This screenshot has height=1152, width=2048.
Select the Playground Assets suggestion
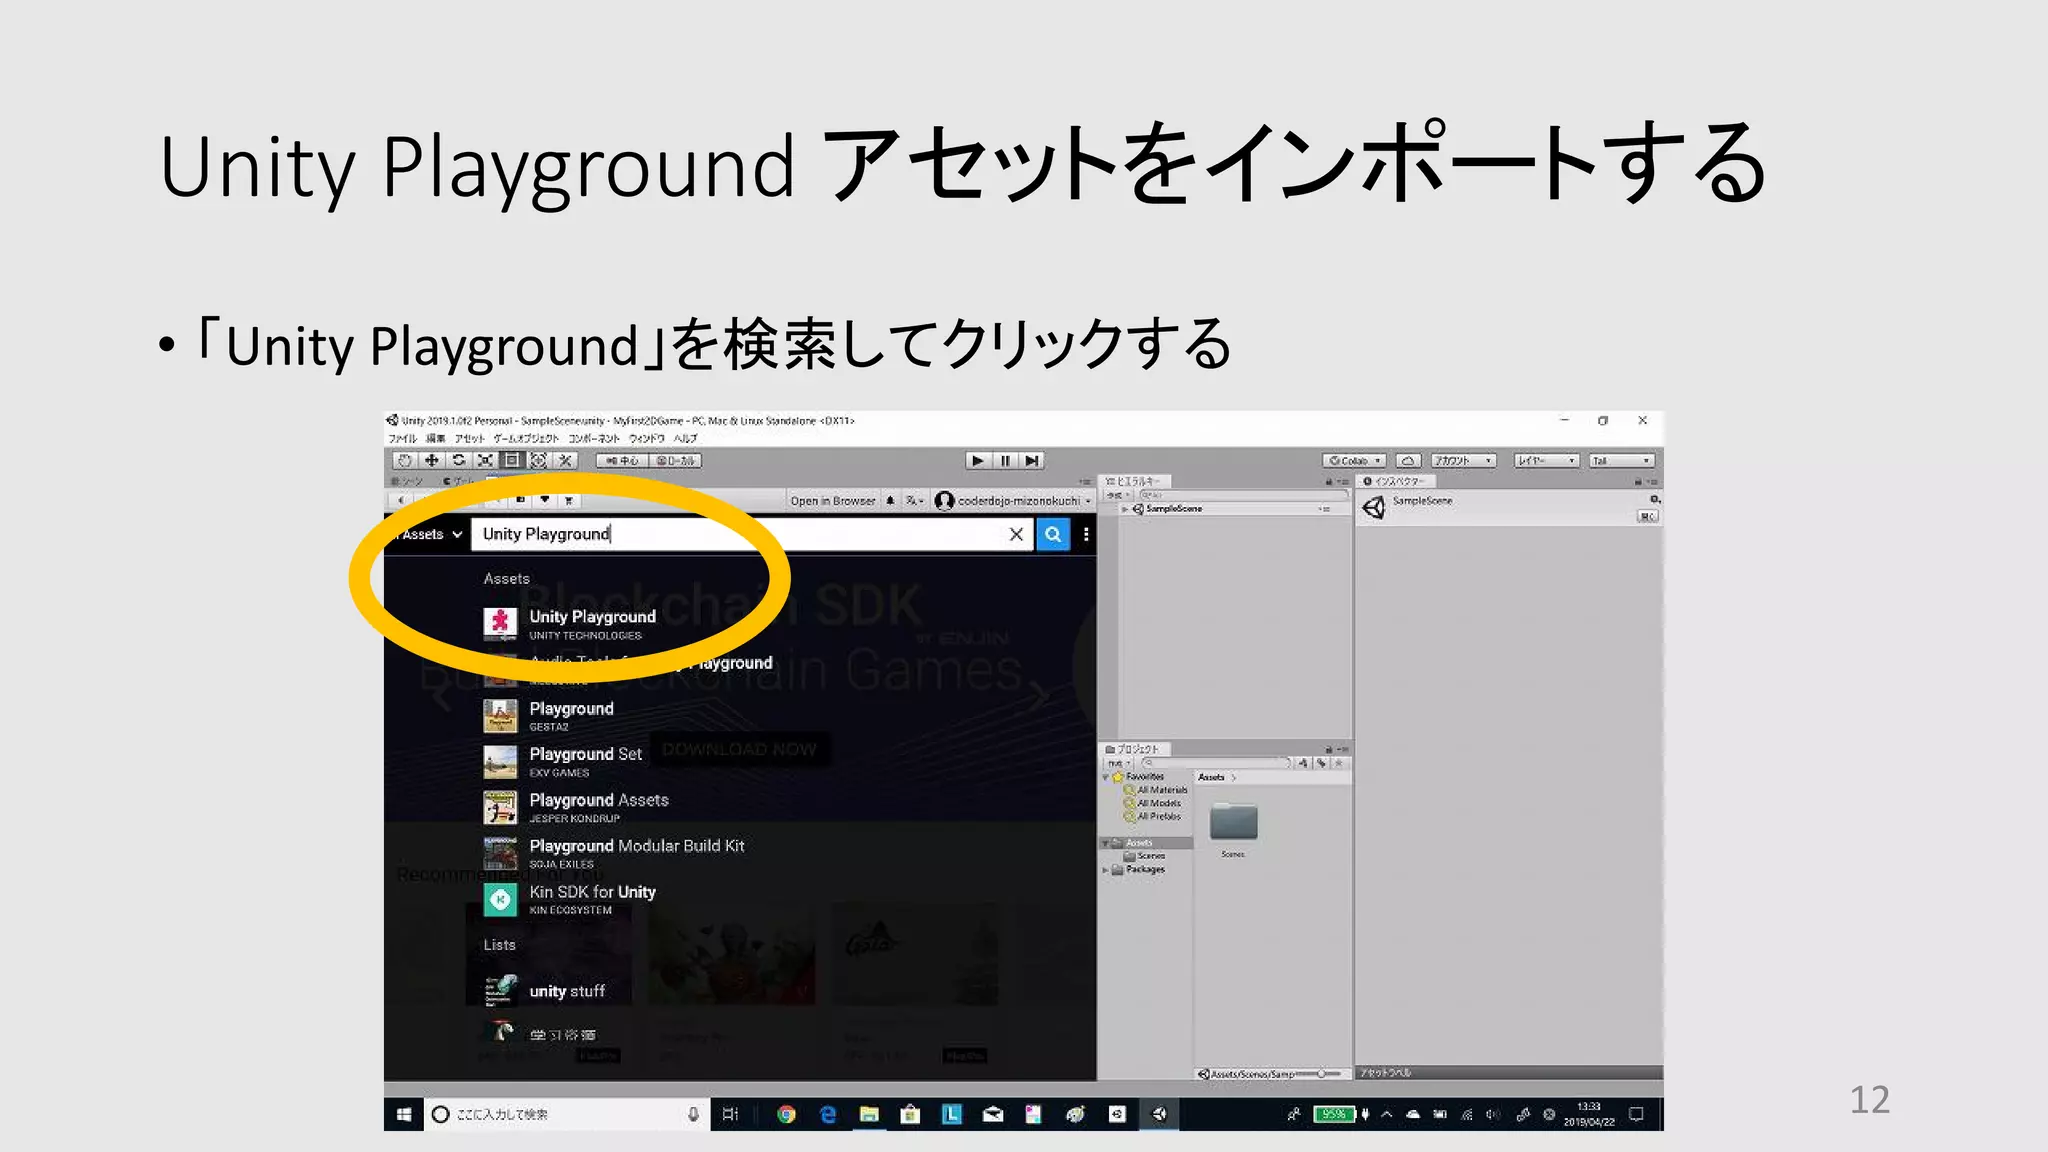coord(576,808)
